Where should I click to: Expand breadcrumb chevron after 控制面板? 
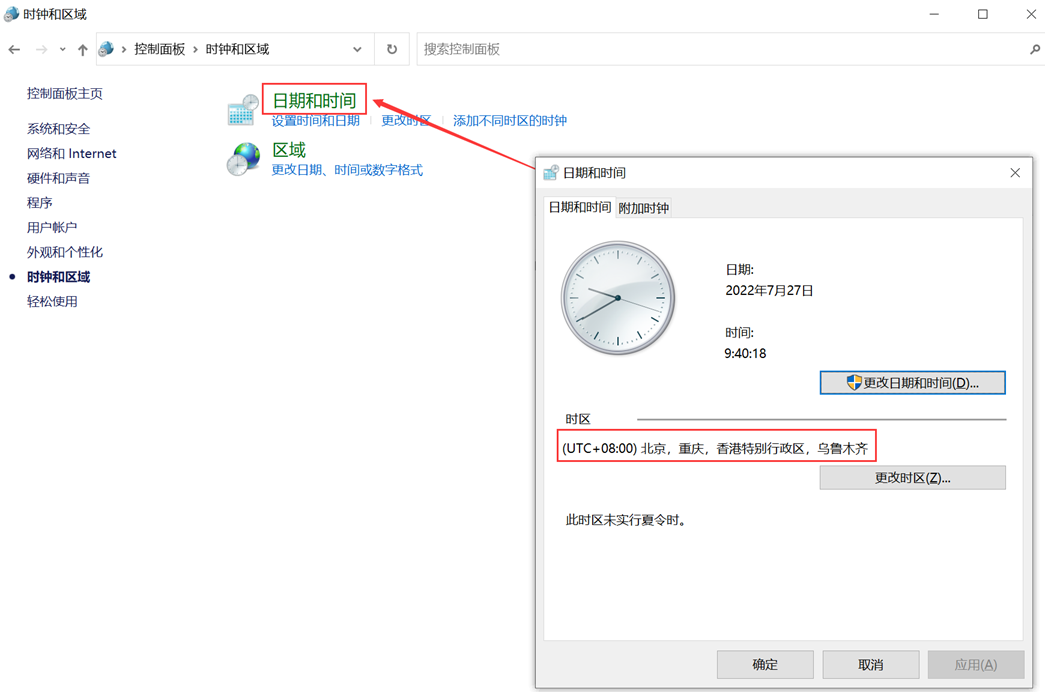click(196, 48)
